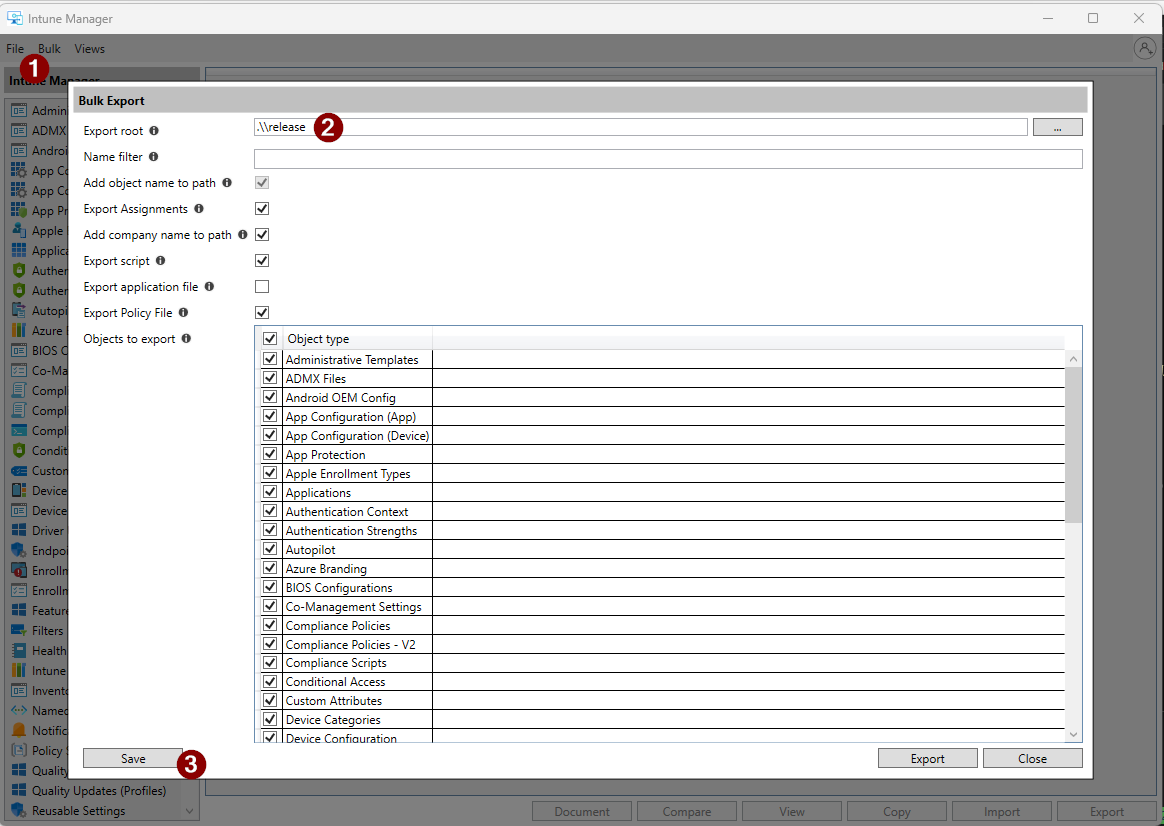1164x826 pixels.
Task: Click the Import button in main window
Action: pyautogui.click(x=1001, y=812)
